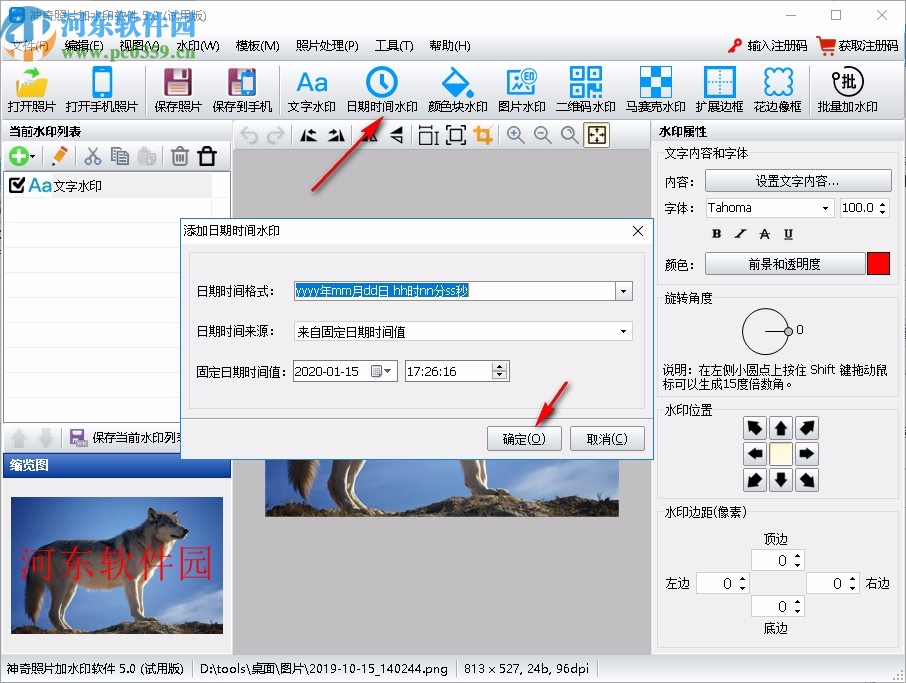Zoom in with the magnifier plus icon
The width and height of the screenshot is (906, 683).
coord(515,135)
